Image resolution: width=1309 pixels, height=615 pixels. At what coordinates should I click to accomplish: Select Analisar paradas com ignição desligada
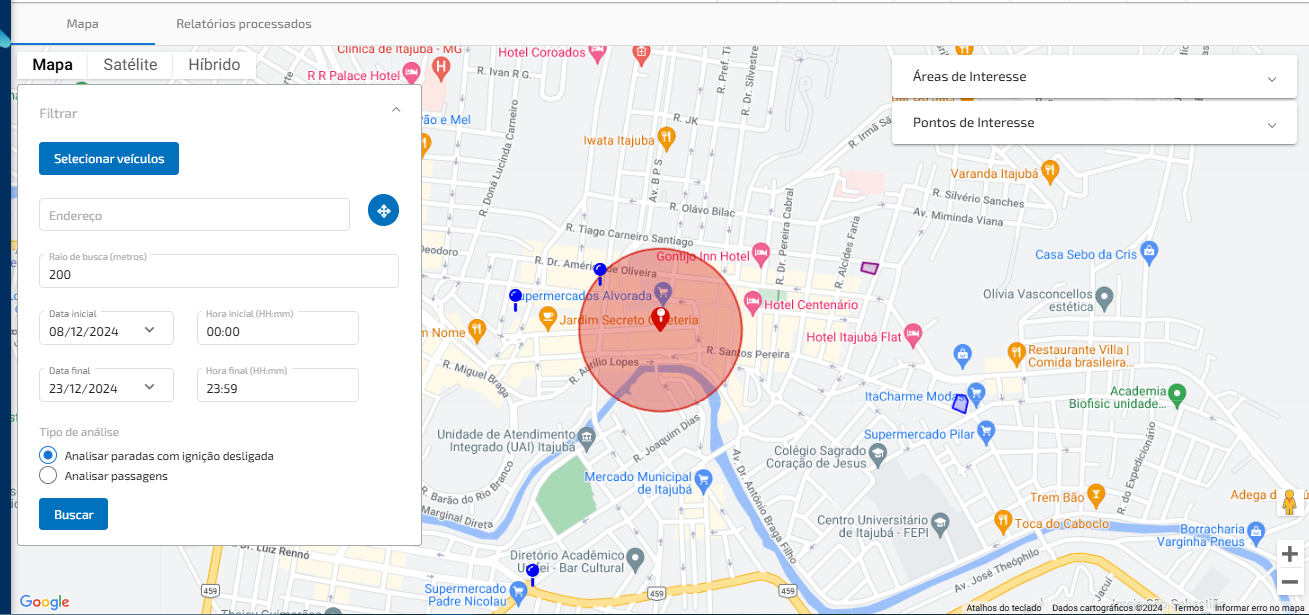48,455
